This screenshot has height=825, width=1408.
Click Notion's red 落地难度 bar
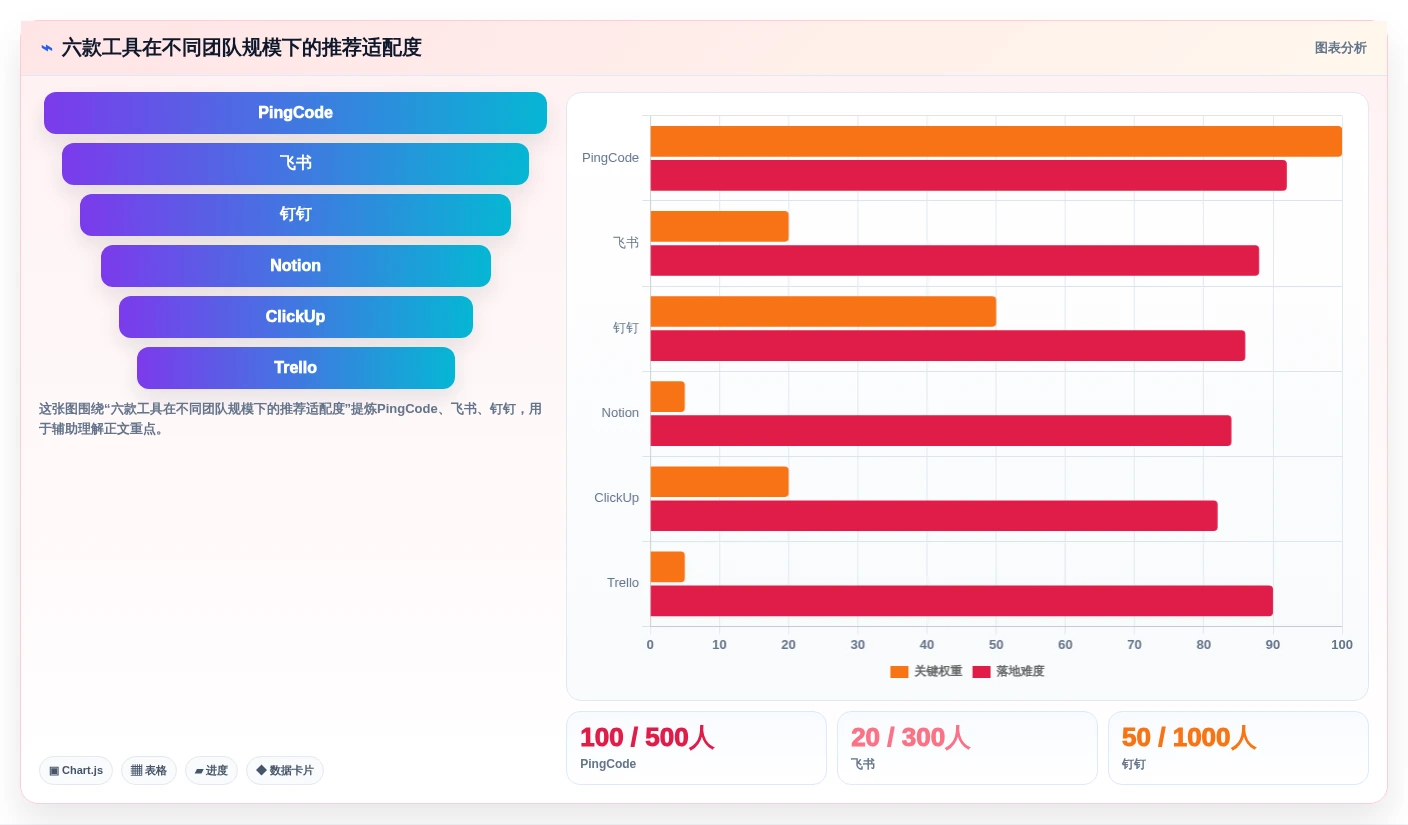click(941, 430)
